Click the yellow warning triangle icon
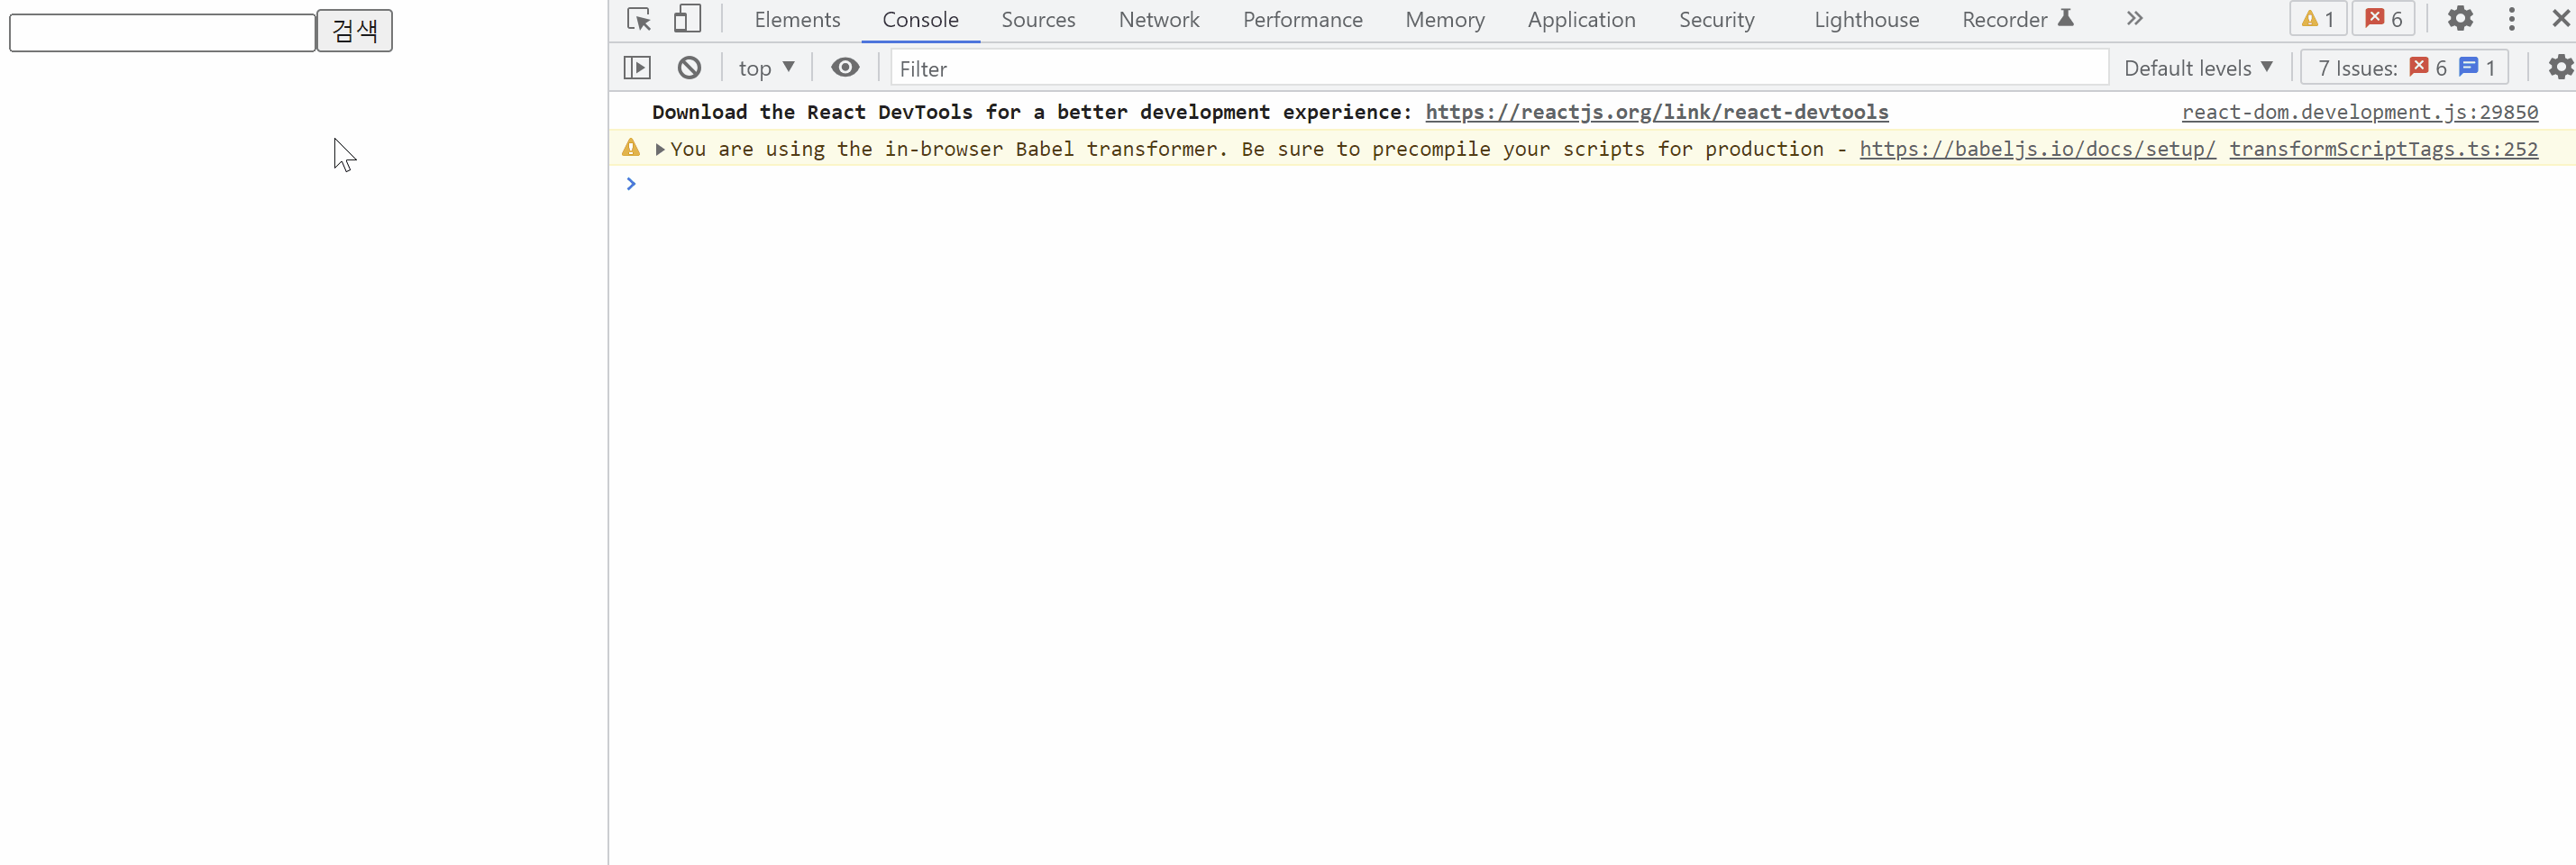2576x865 pixels. 630,148
